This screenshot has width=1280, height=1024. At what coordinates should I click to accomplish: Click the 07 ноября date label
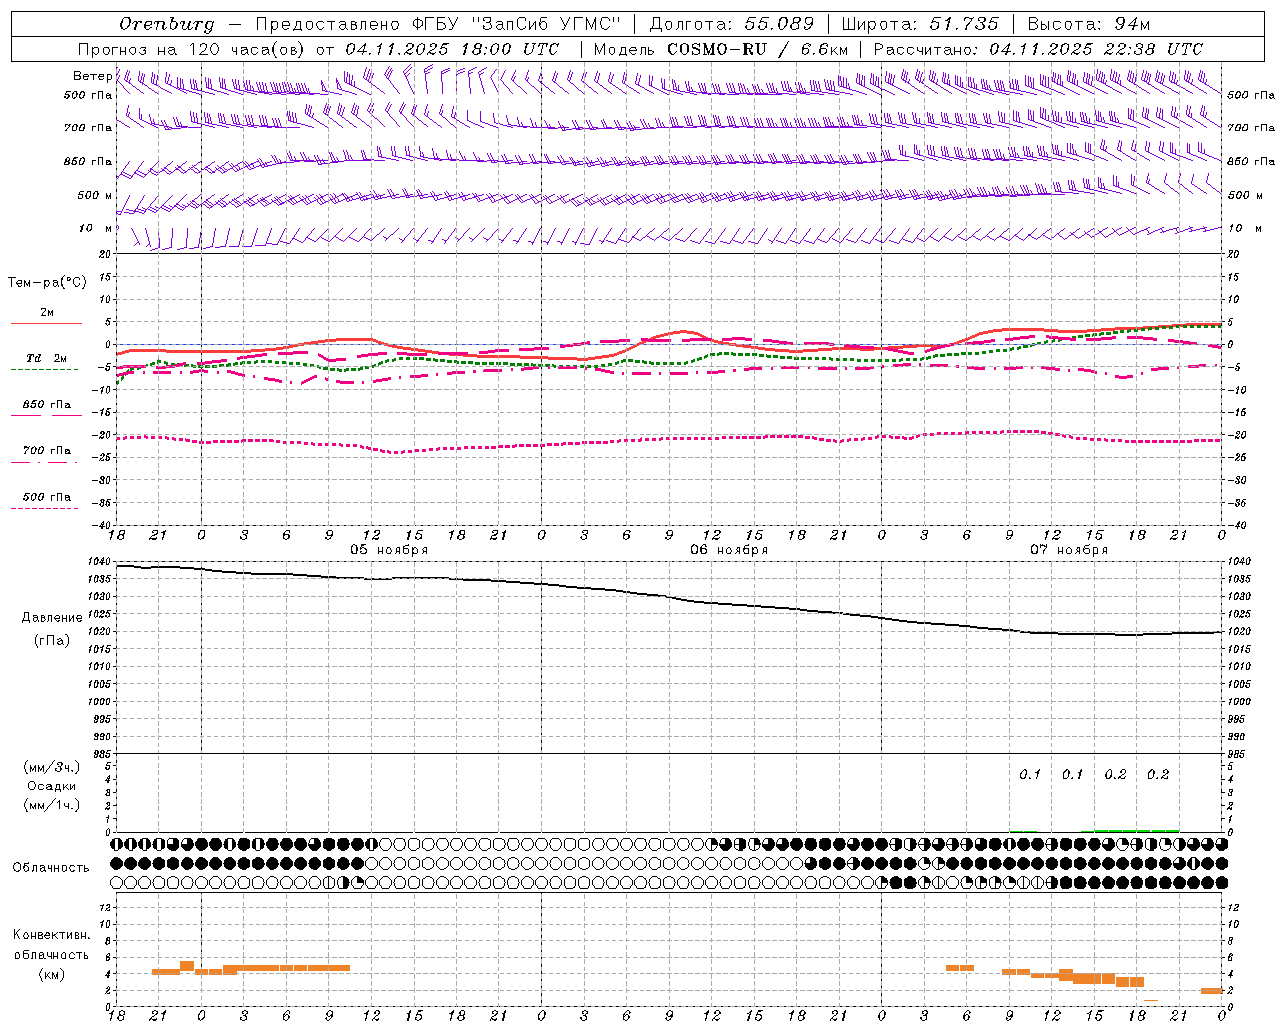tap(1069, 550)
